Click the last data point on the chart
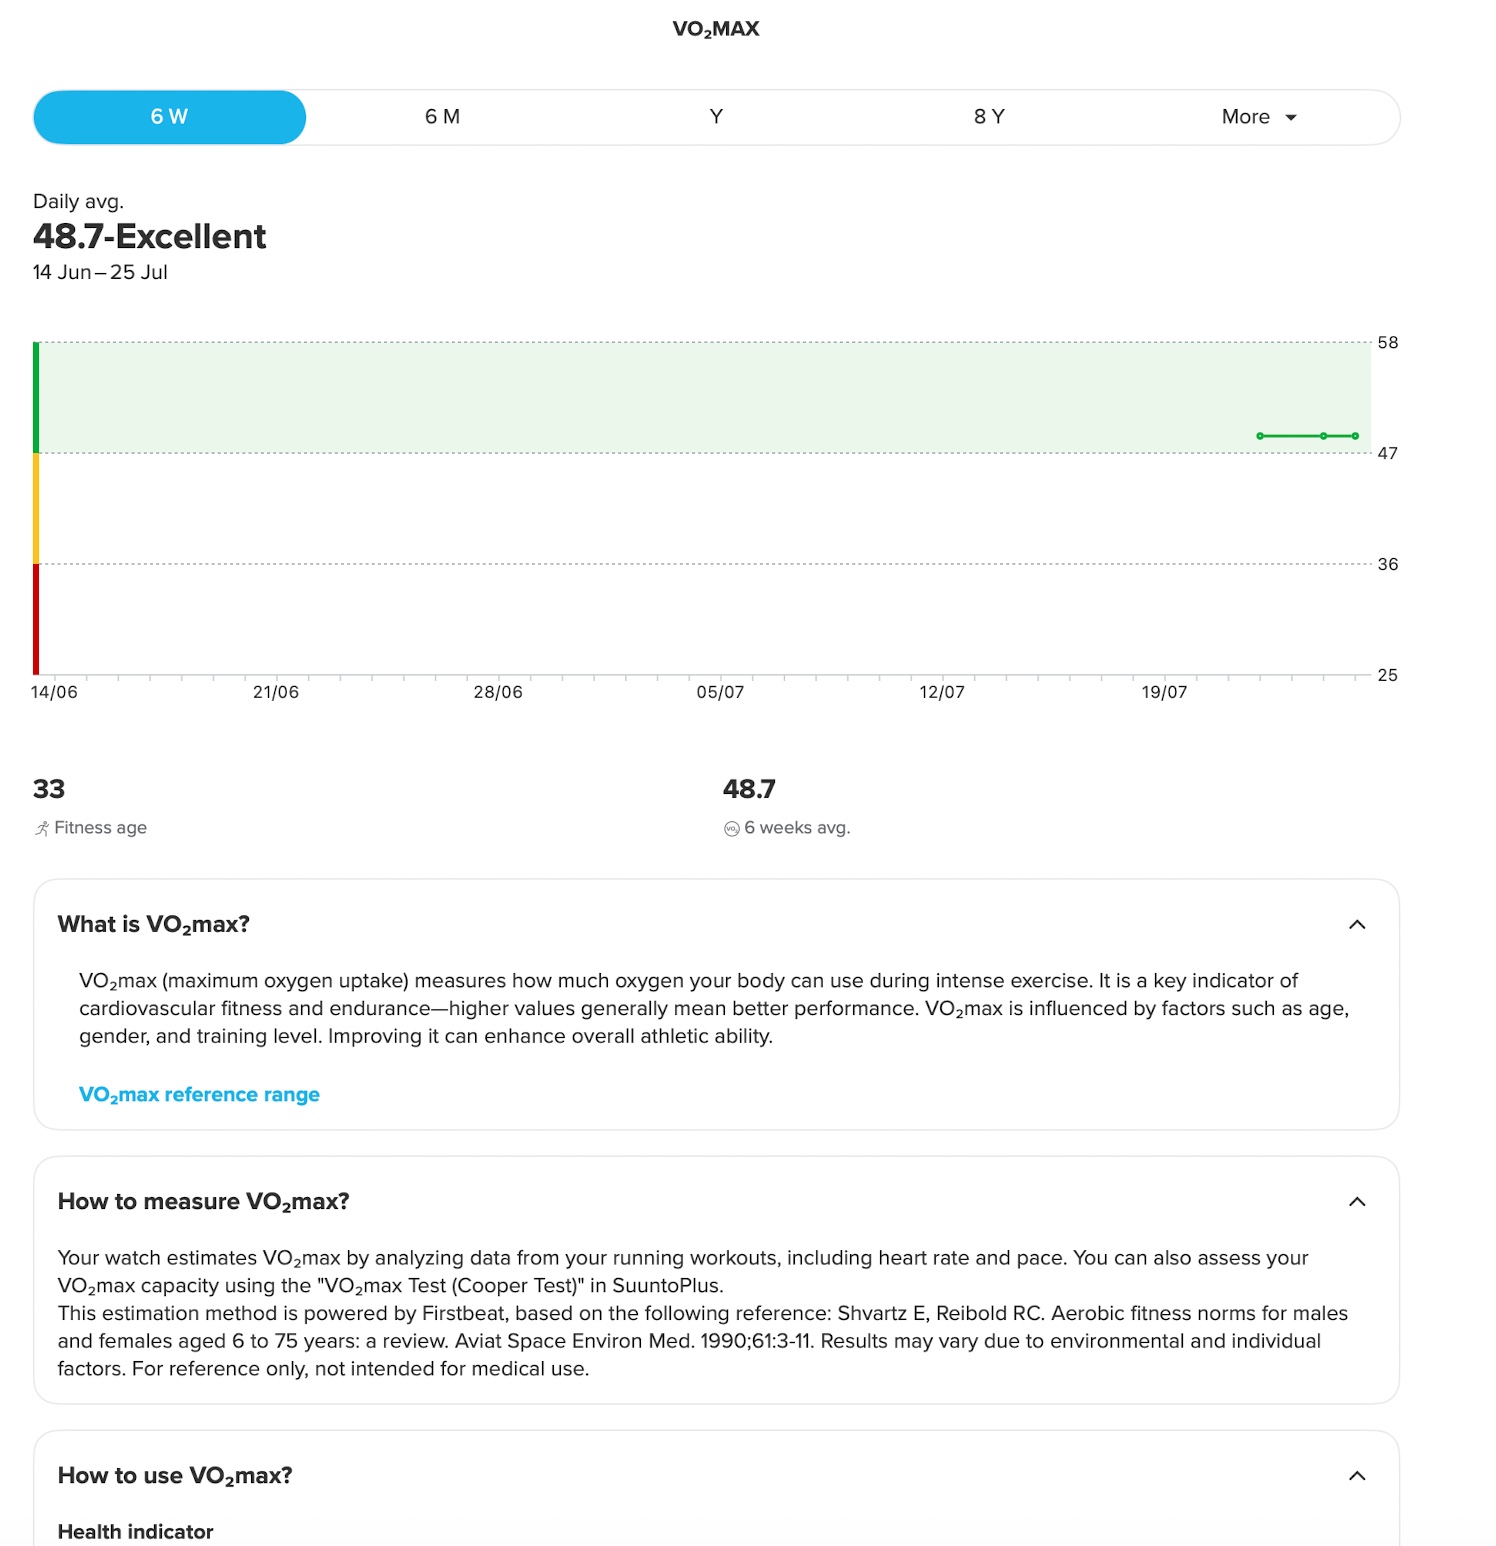This screenshot has height=1546, width=1496. point(1355,436)
